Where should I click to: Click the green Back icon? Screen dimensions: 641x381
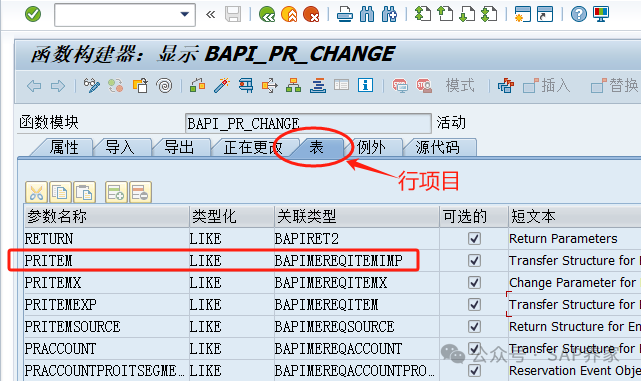[x=267, y=14]
